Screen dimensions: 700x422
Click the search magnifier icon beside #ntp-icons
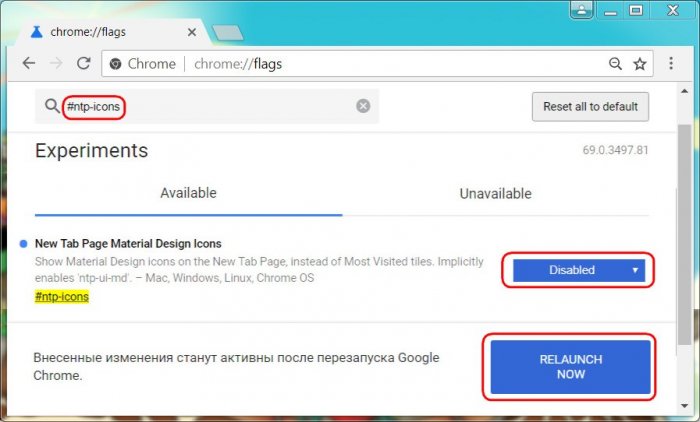point(52,106)
